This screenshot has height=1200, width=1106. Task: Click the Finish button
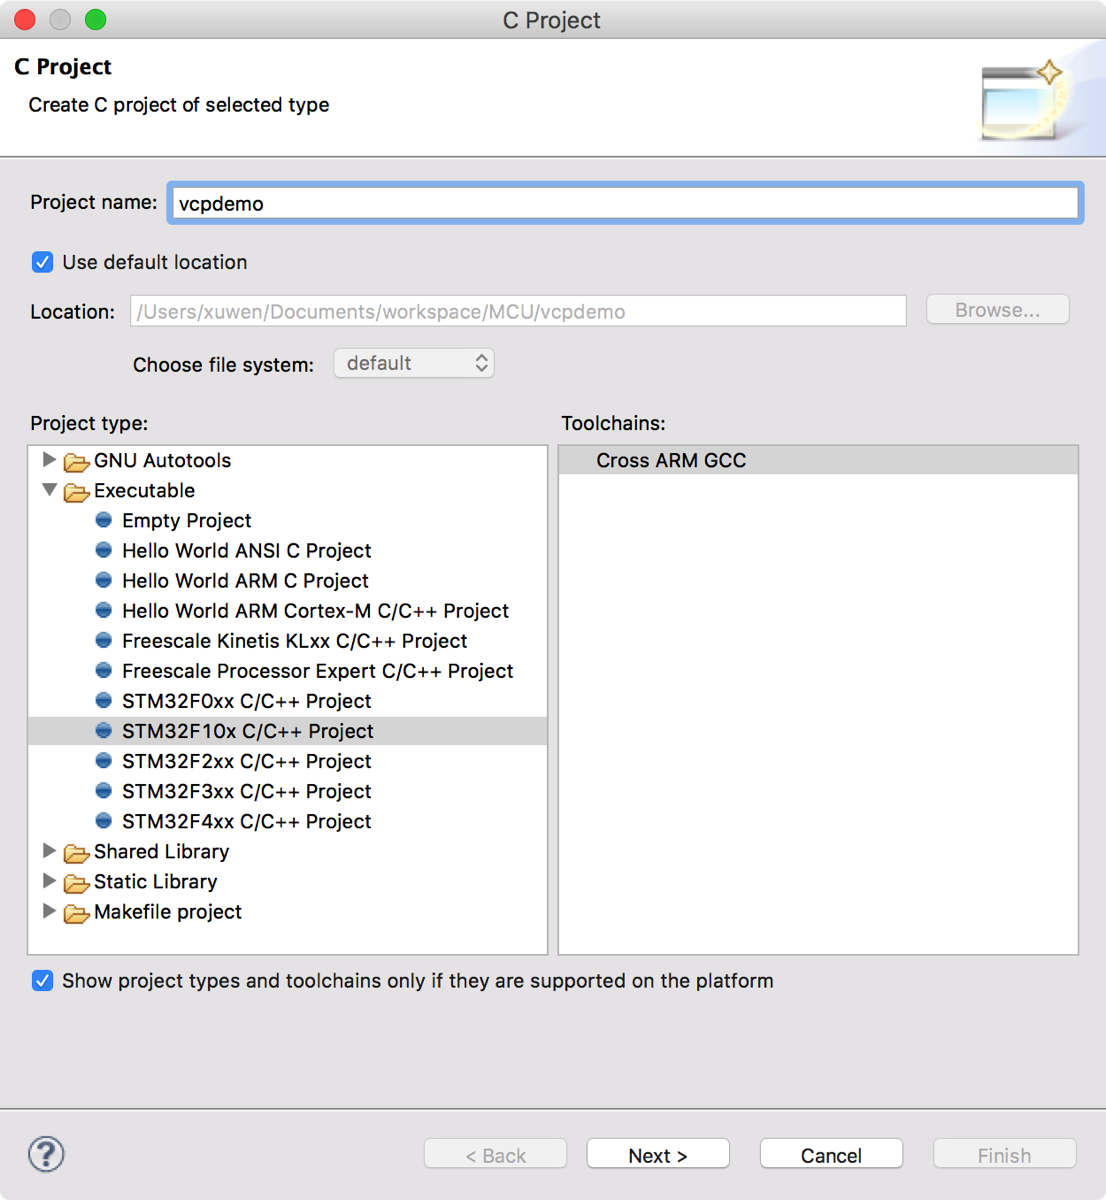coord(1004,1155)
